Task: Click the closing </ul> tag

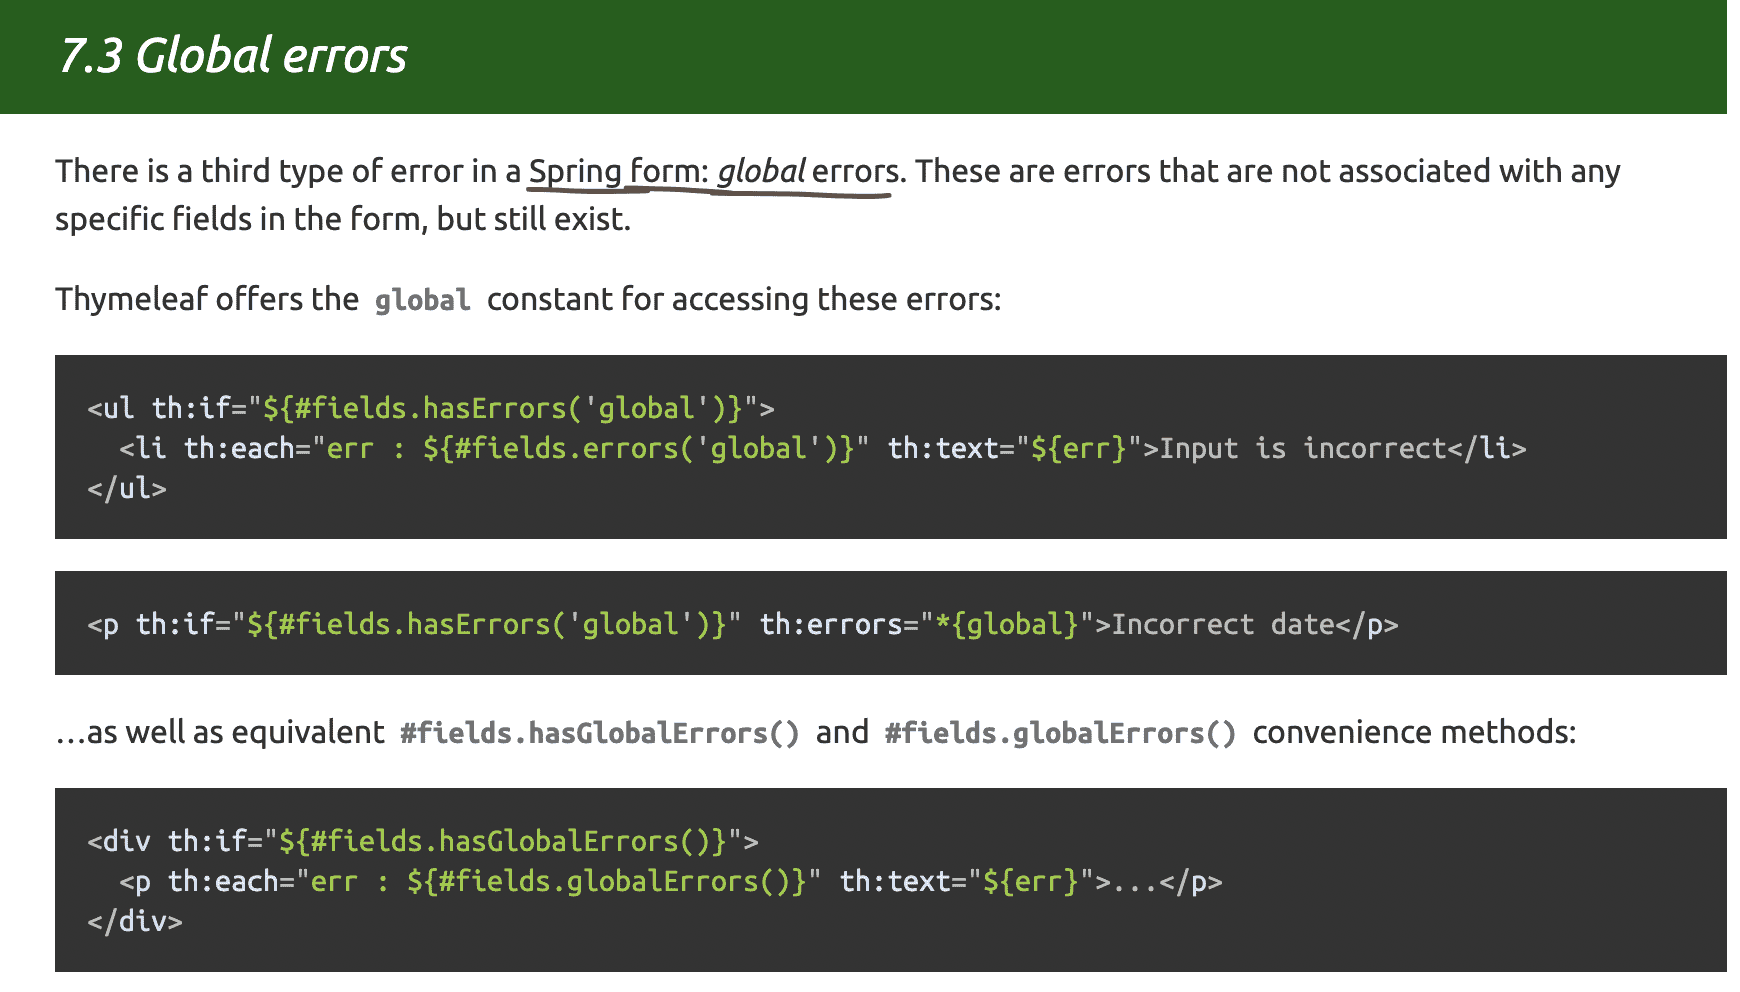Action: click(127, 488)
